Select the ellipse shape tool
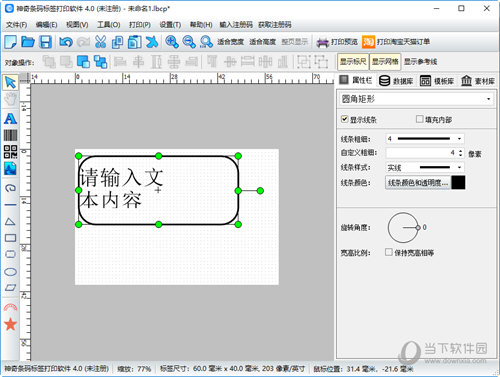500x377 pixels. [x=10, y=272]
